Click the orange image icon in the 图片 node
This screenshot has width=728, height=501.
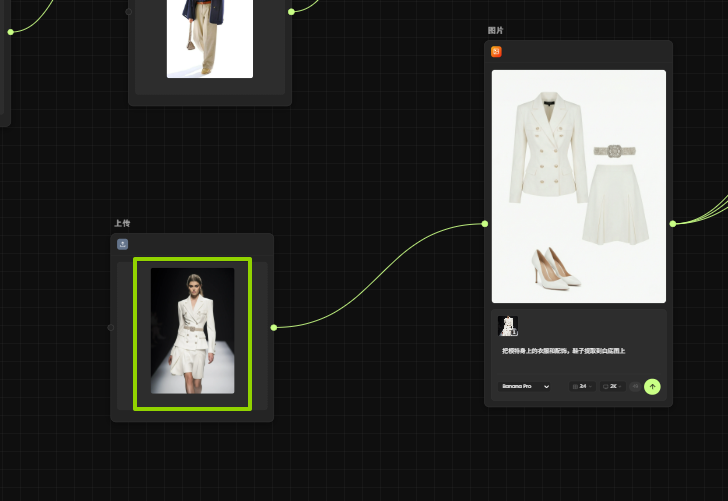click(x=496, y=52)
